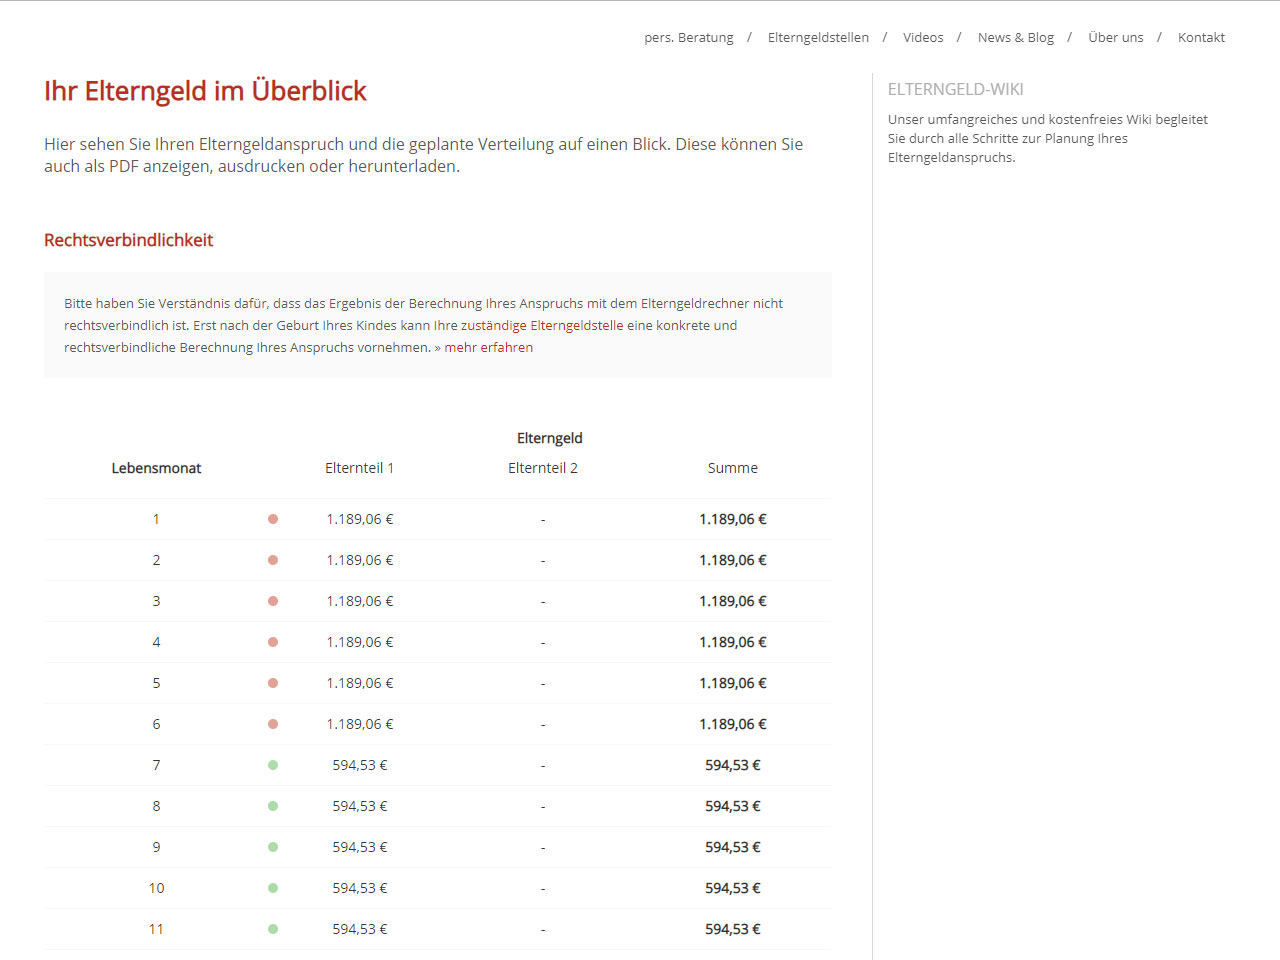Click the Elternteil 2 dash in month 1
This screenshot has width=1280, height=960.
[543, 520]
